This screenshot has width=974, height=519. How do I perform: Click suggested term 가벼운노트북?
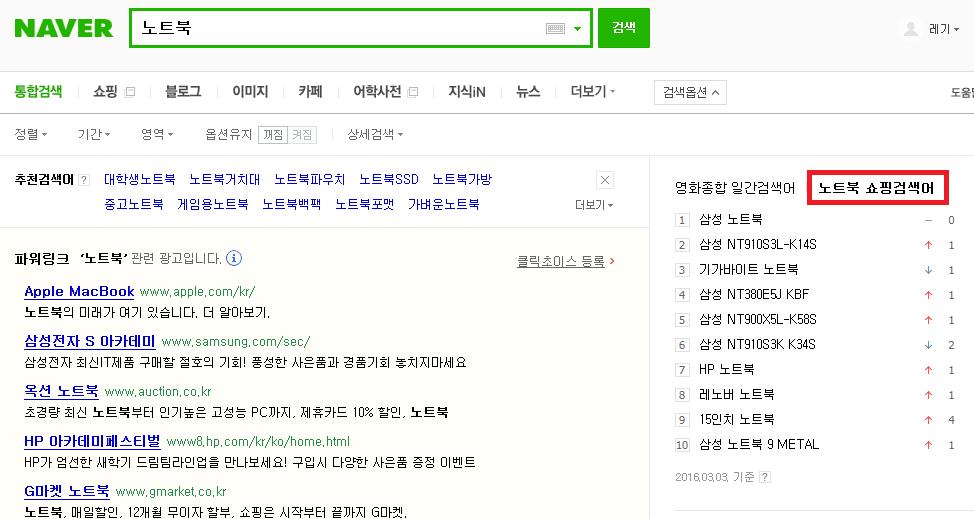tap(444, 204)
